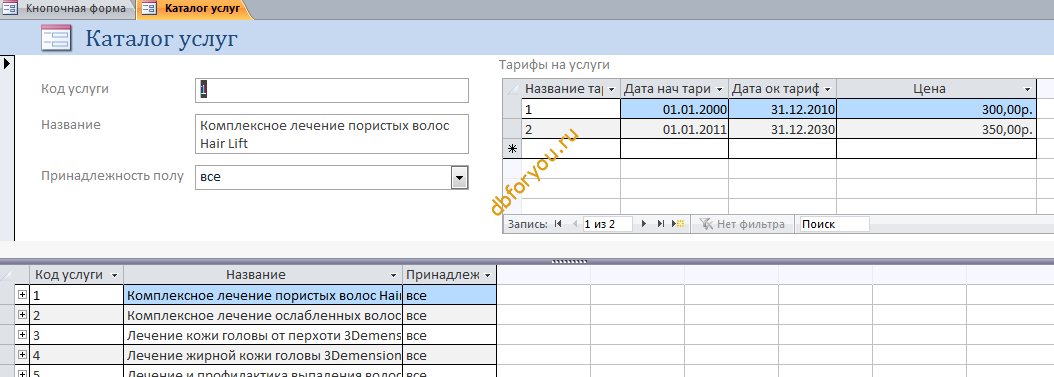Open Название column dropdown in lower datasheet

(393, 275)
